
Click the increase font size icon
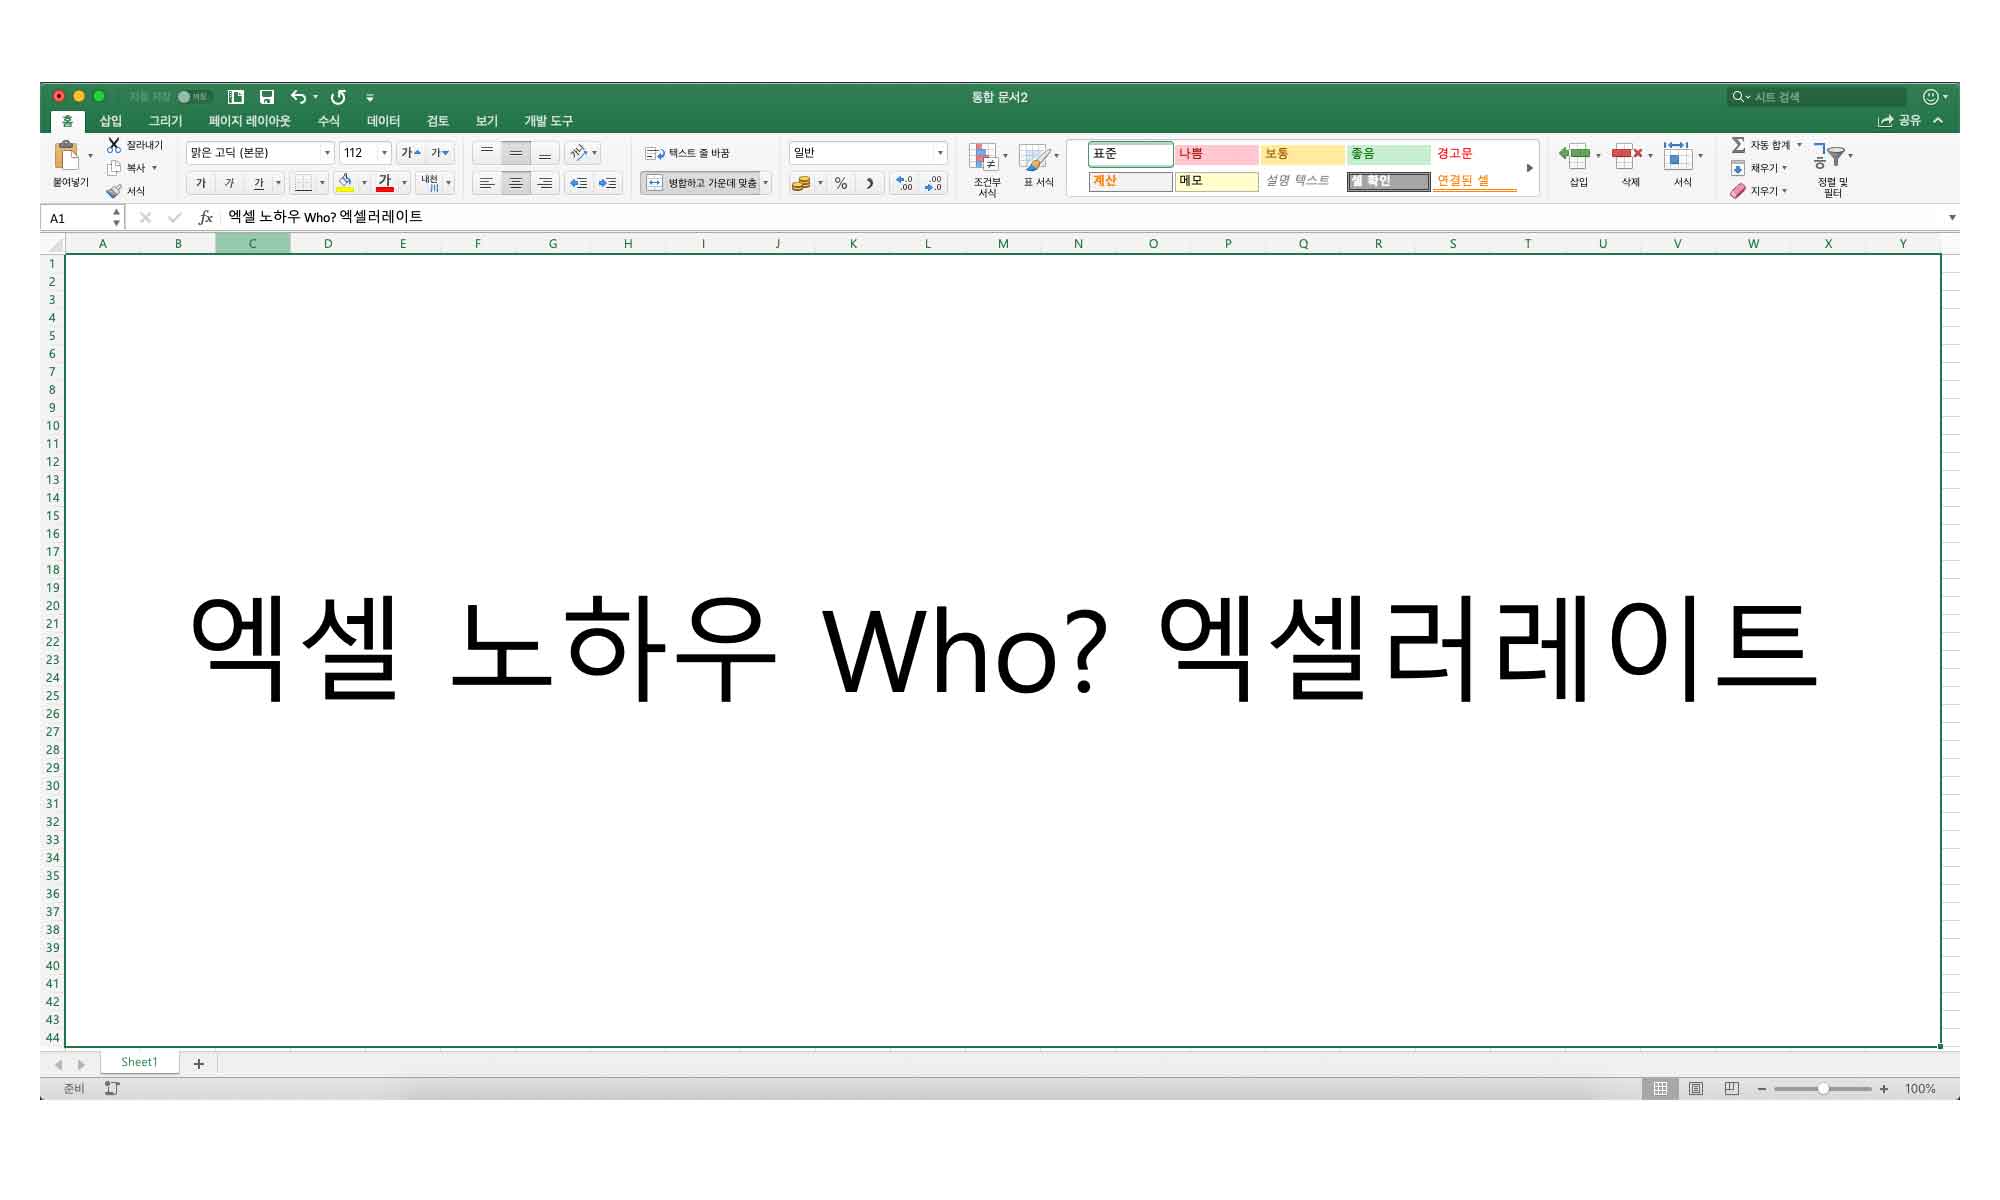(410, 153)
